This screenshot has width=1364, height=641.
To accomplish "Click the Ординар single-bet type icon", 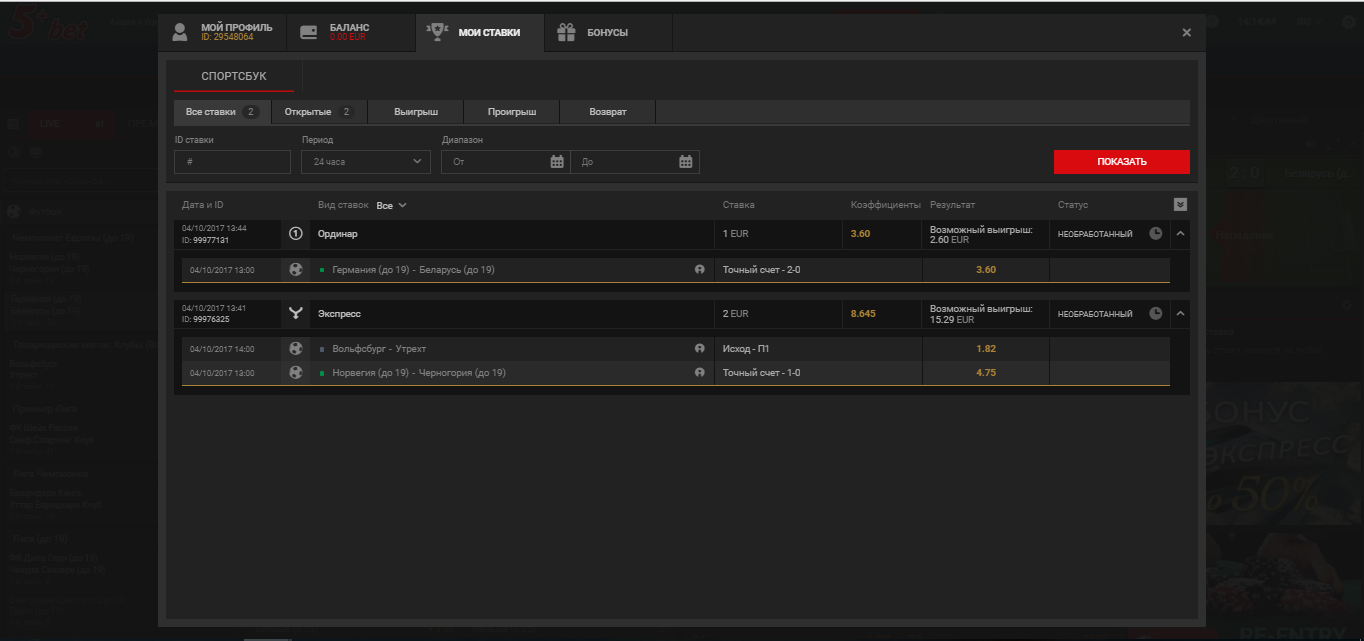I will point(295,234).
